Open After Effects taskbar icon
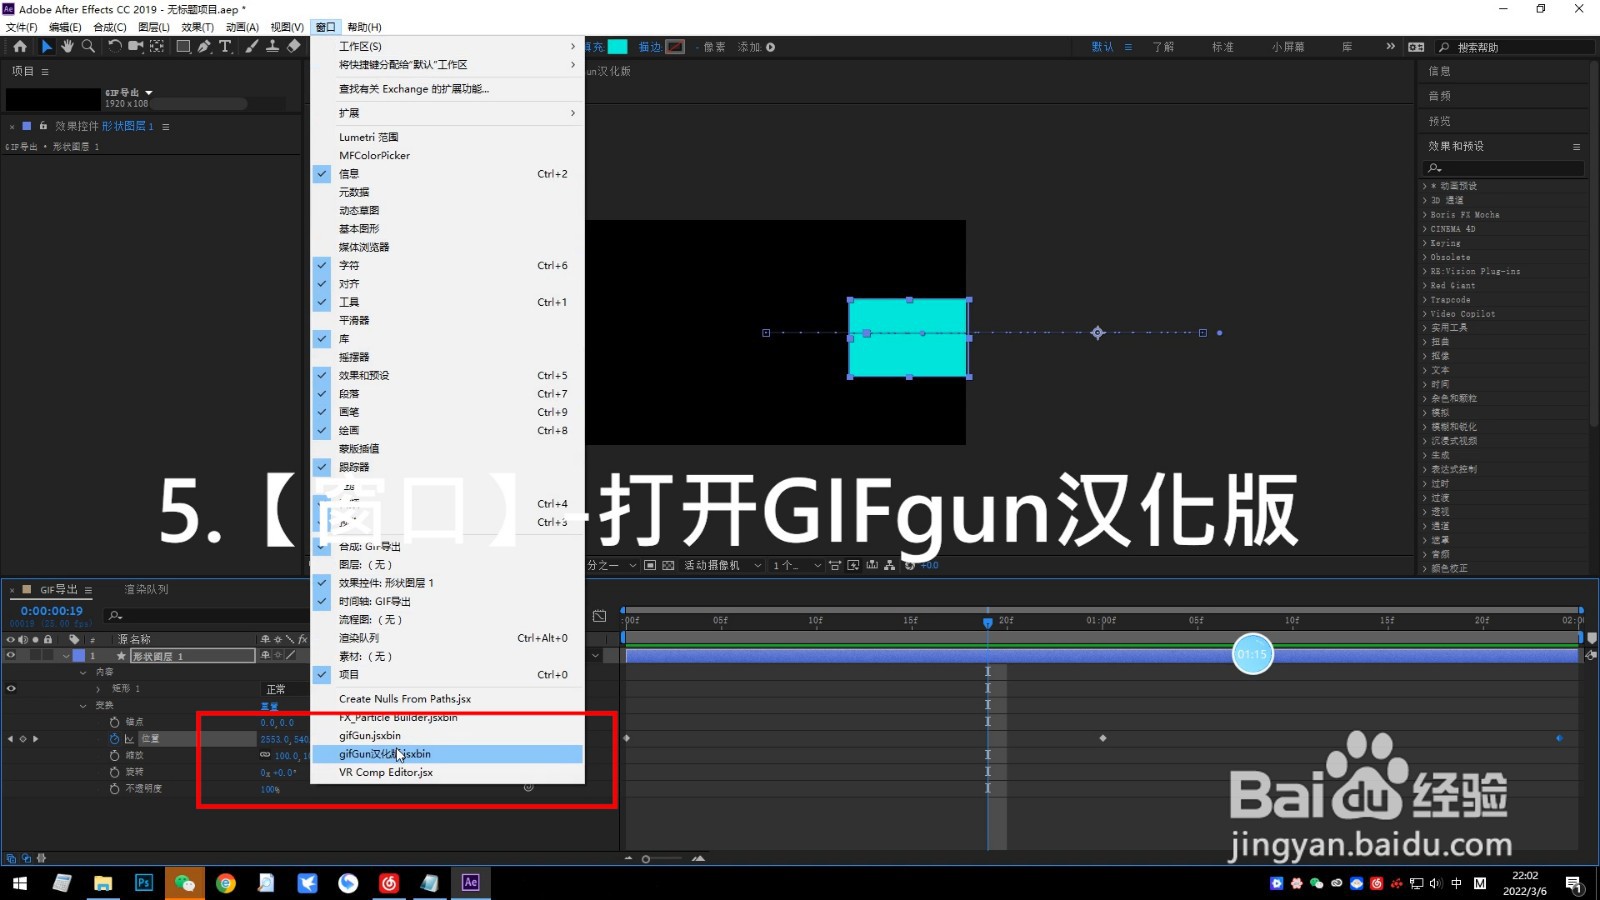 point(470,882)
